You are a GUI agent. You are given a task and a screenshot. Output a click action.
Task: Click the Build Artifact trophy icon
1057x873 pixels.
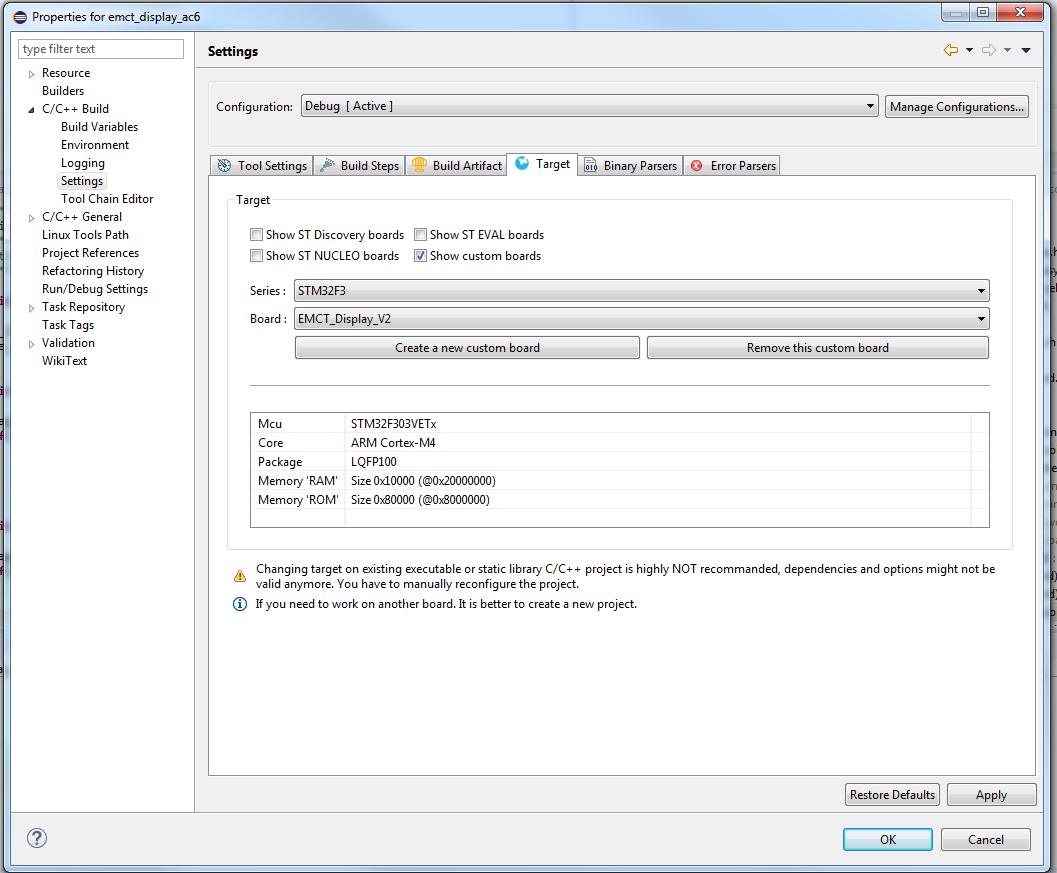click(419, 166)
